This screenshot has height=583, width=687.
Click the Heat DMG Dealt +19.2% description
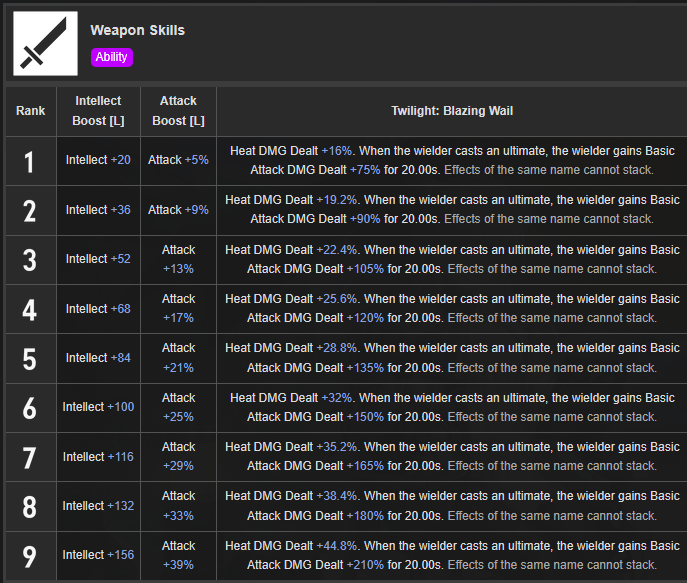[x=452, y=210]
